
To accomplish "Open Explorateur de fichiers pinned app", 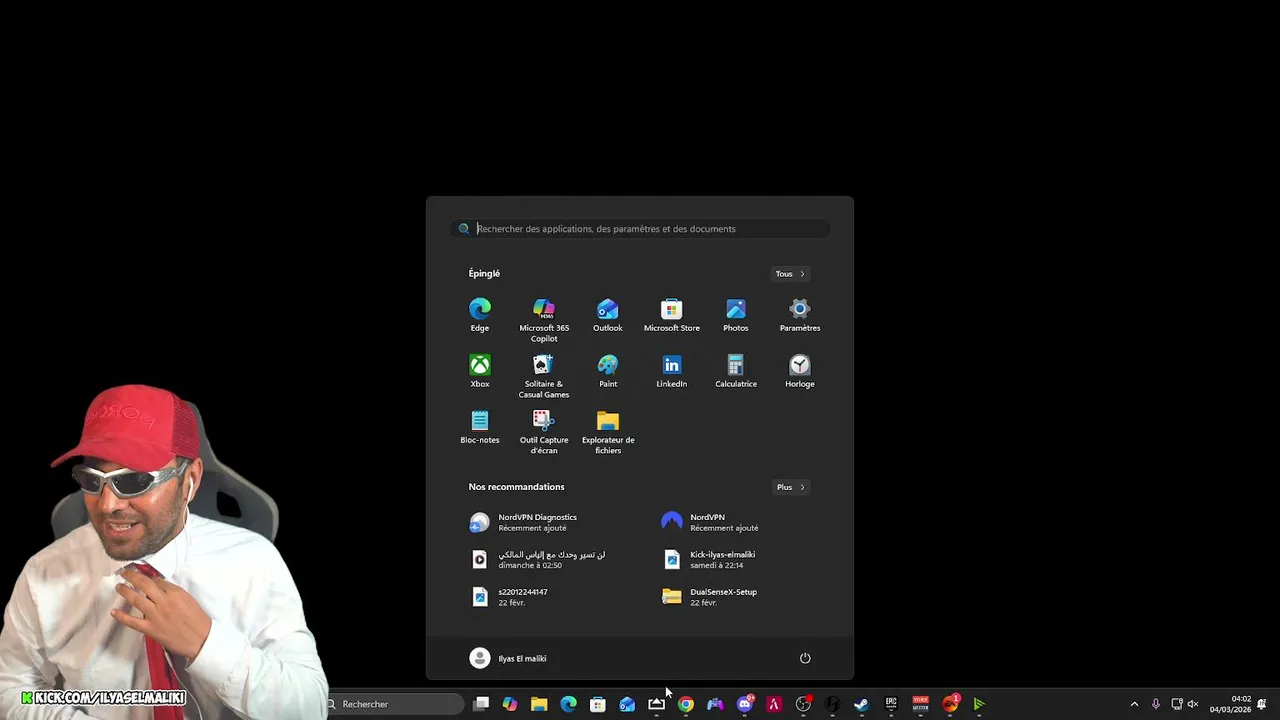I will 608,431.
